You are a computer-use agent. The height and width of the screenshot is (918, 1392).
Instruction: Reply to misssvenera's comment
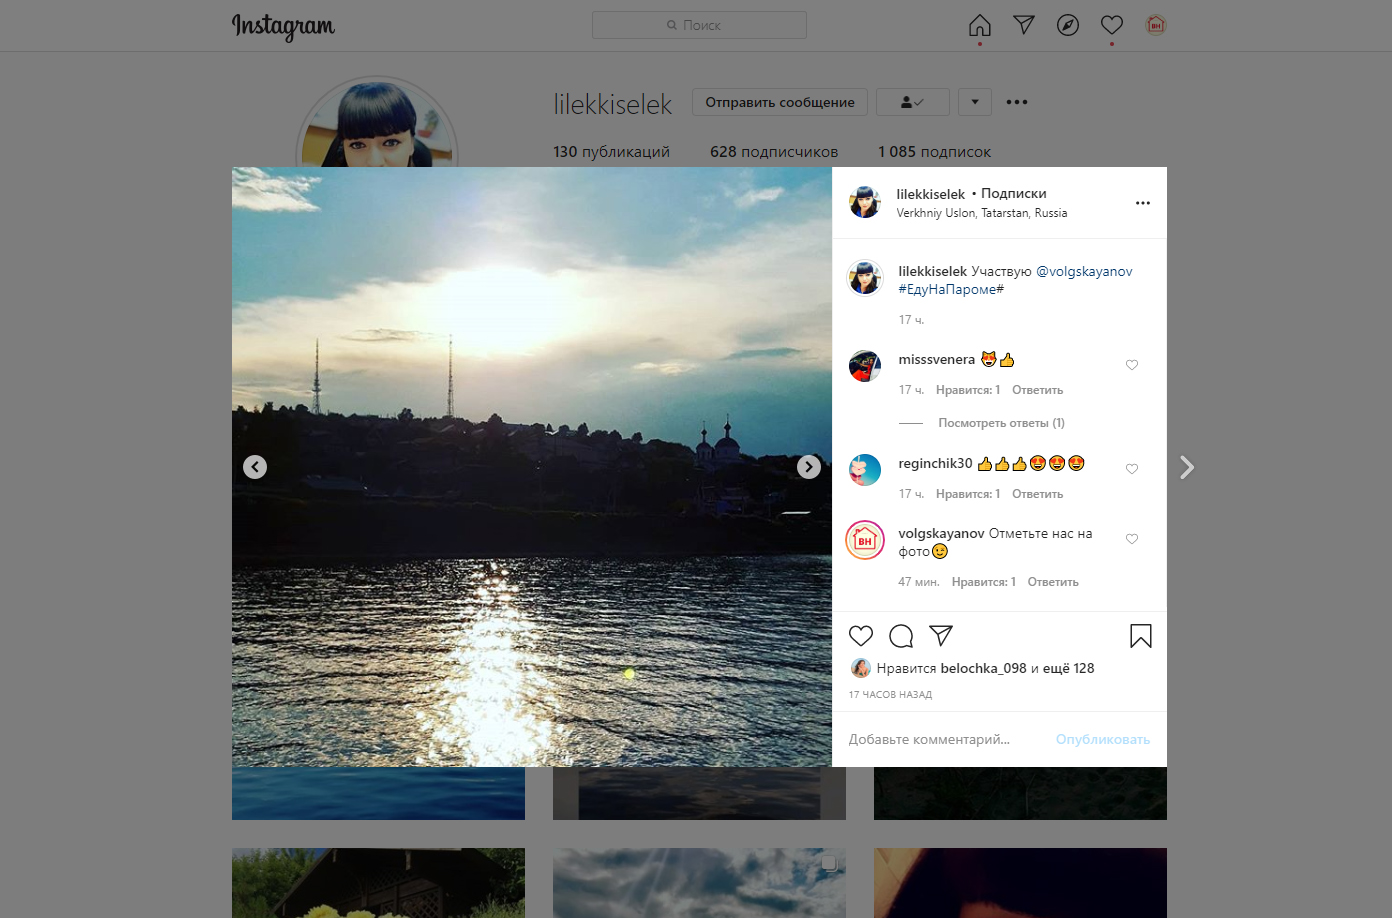pos(1037,390)
